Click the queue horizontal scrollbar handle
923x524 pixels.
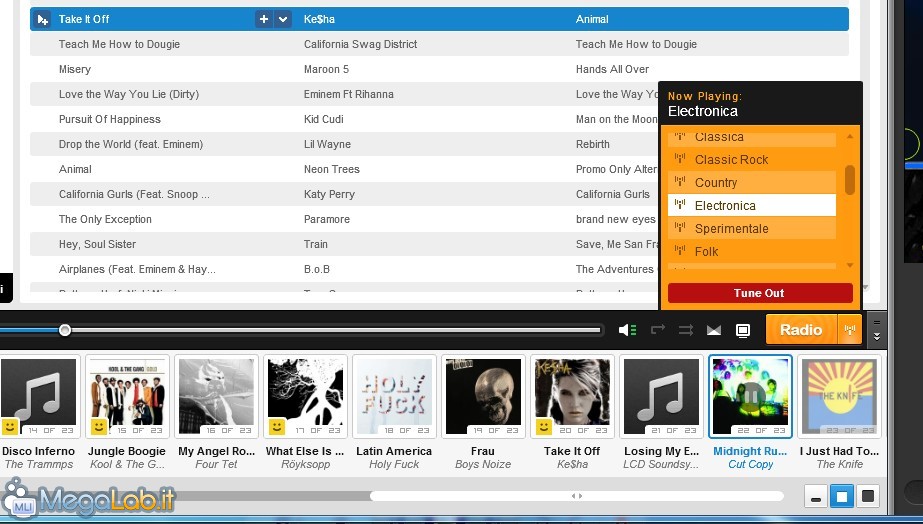click(577, 496)
